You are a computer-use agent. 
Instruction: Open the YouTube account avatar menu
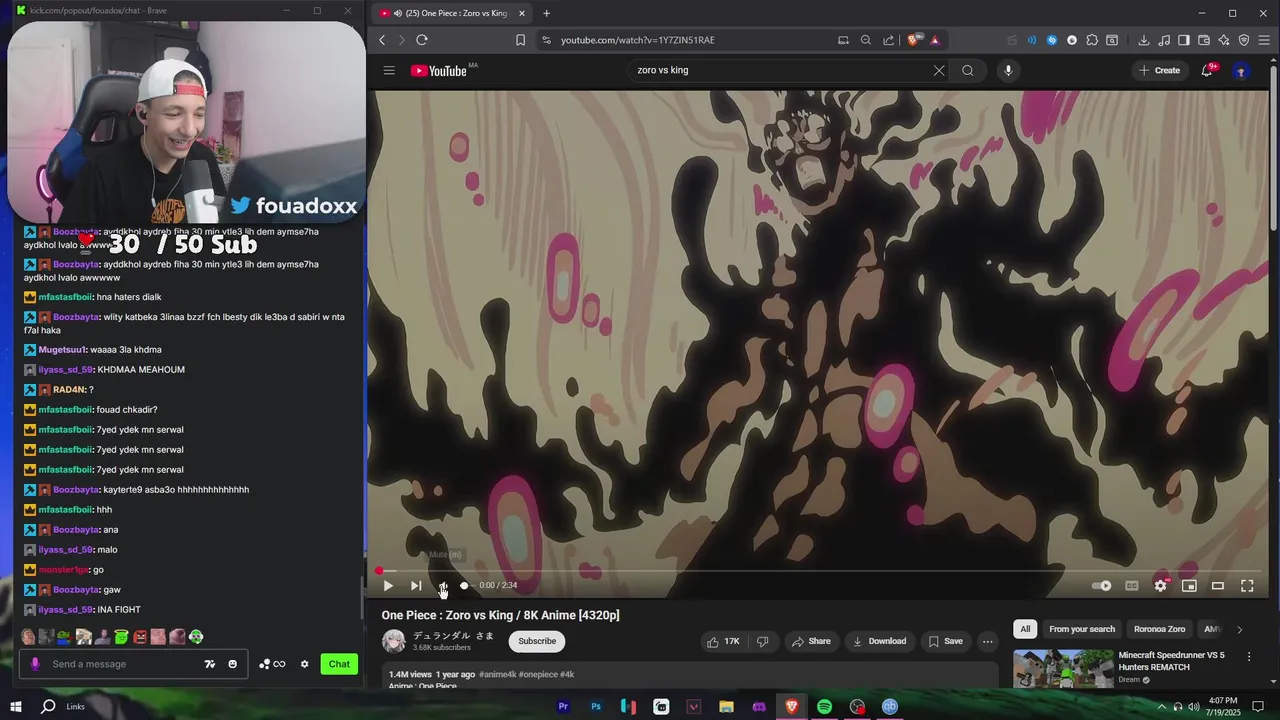coord(1241,70)
